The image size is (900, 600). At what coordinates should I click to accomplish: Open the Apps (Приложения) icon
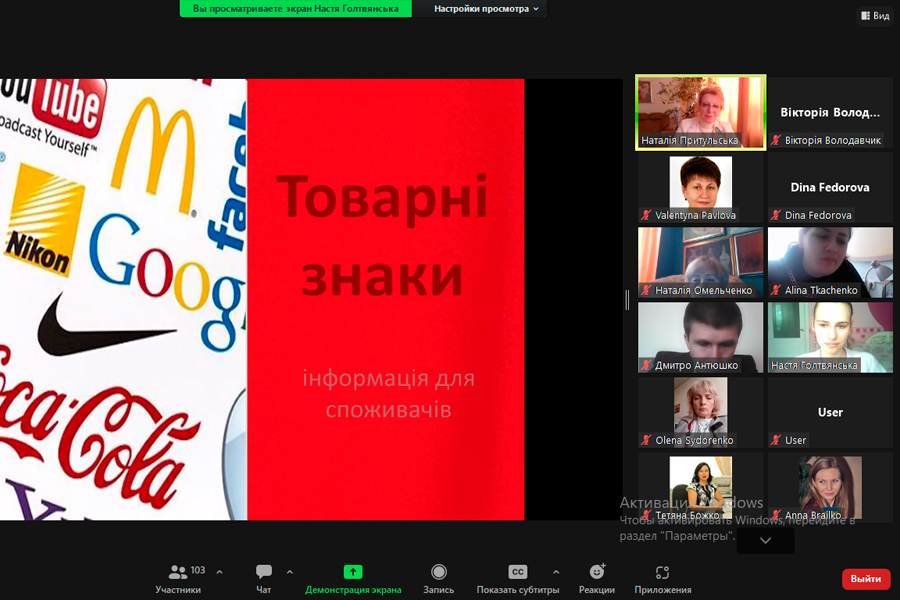[662, 572]
